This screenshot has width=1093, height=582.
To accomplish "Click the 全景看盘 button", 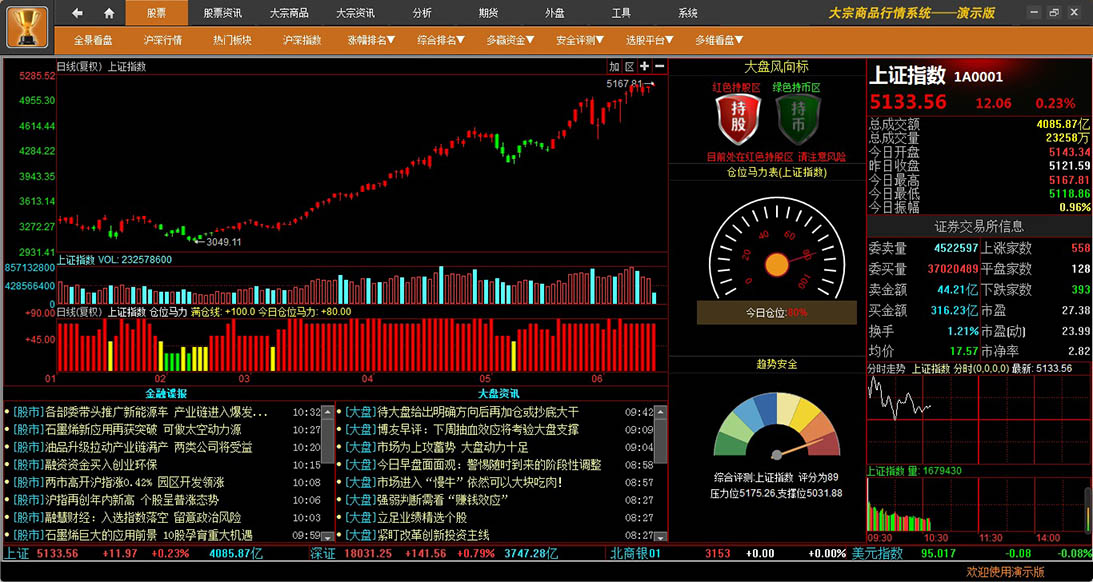I will pos(93,40).
